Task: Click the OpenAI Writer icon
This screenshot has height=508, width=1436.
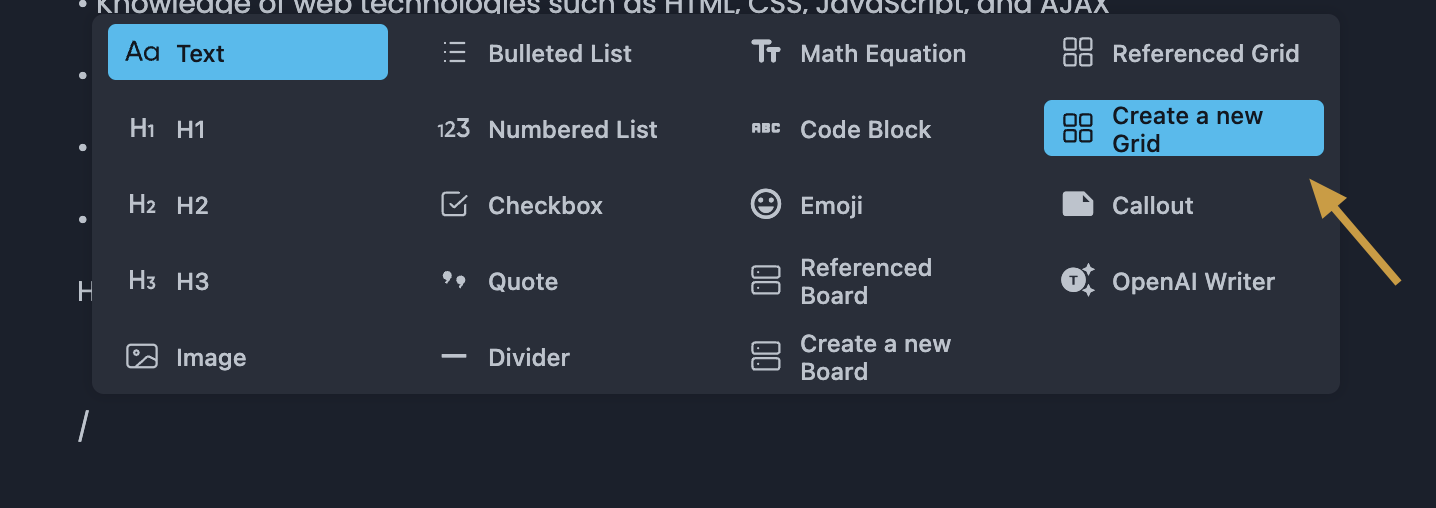Action: (x=1078, y=281)
